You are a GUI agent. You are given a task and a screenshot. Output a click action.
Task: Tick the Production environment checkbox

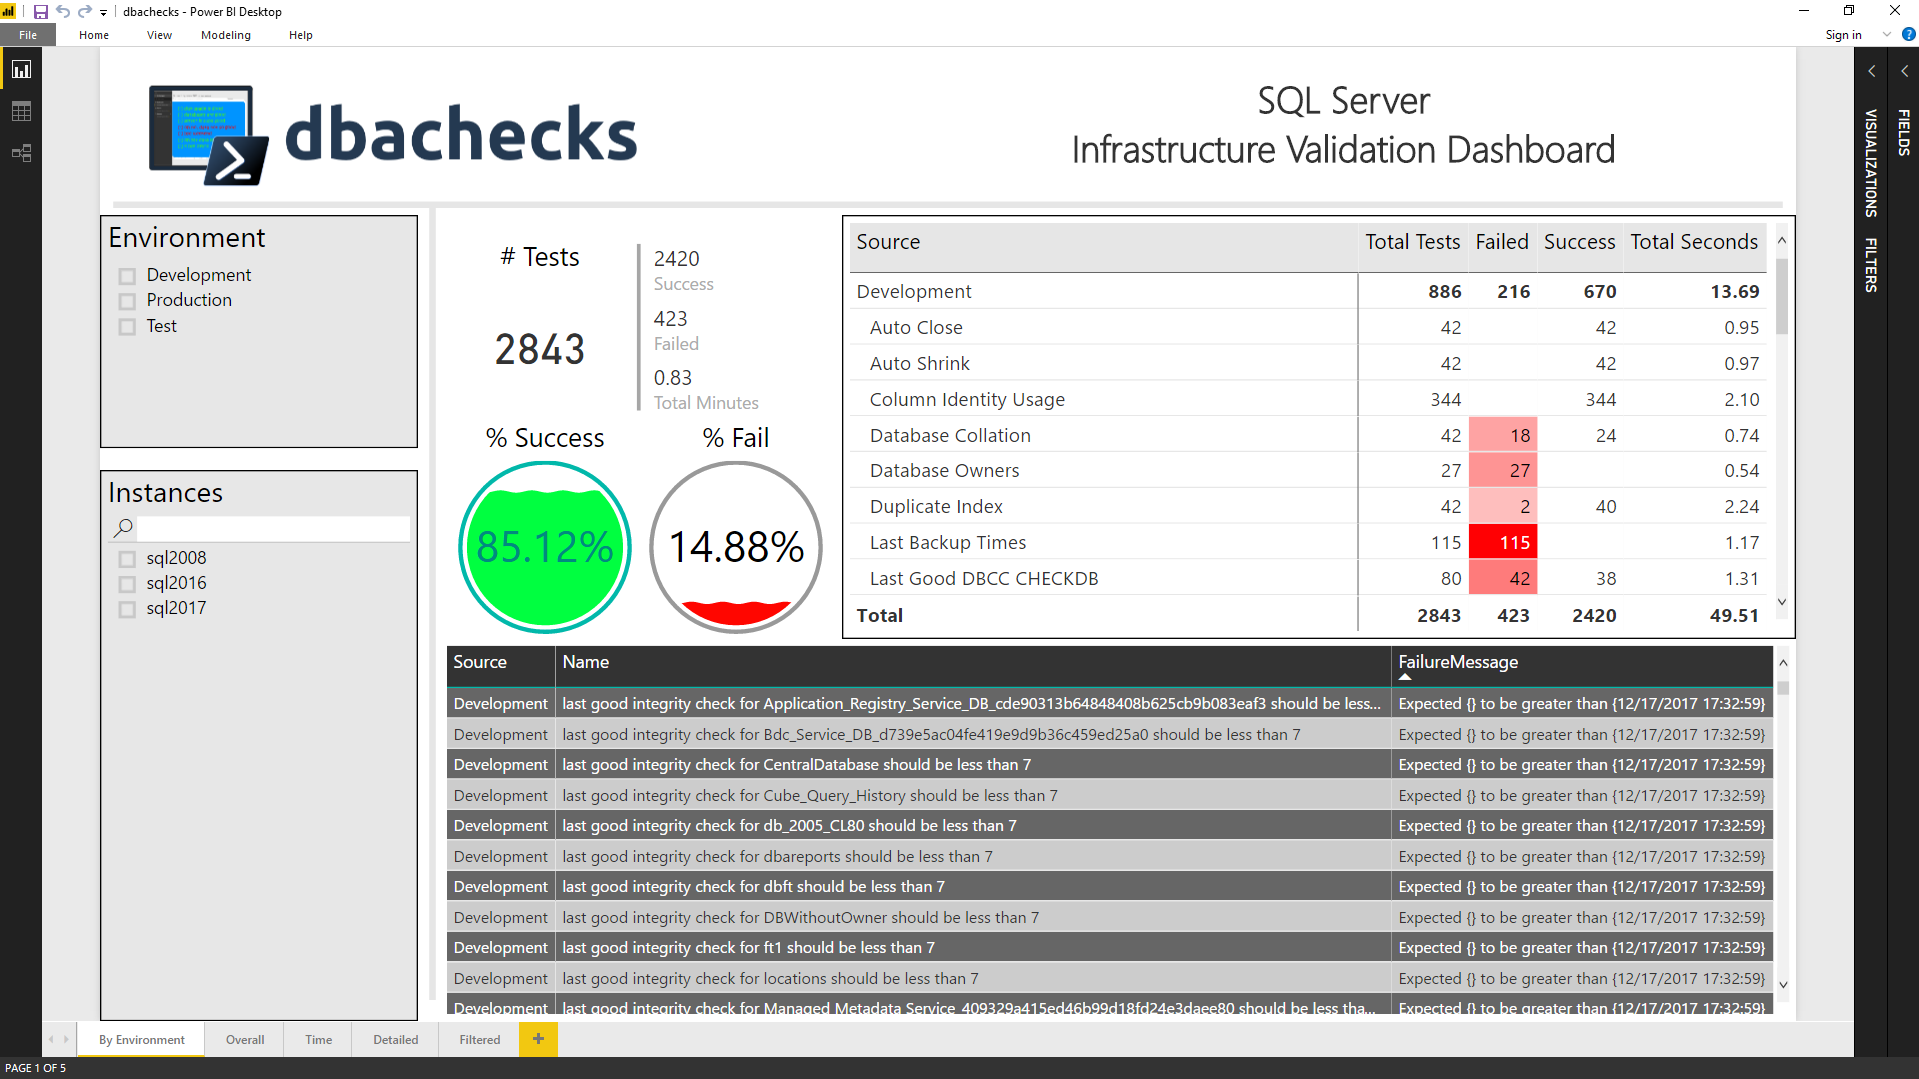tap(127, 301)
